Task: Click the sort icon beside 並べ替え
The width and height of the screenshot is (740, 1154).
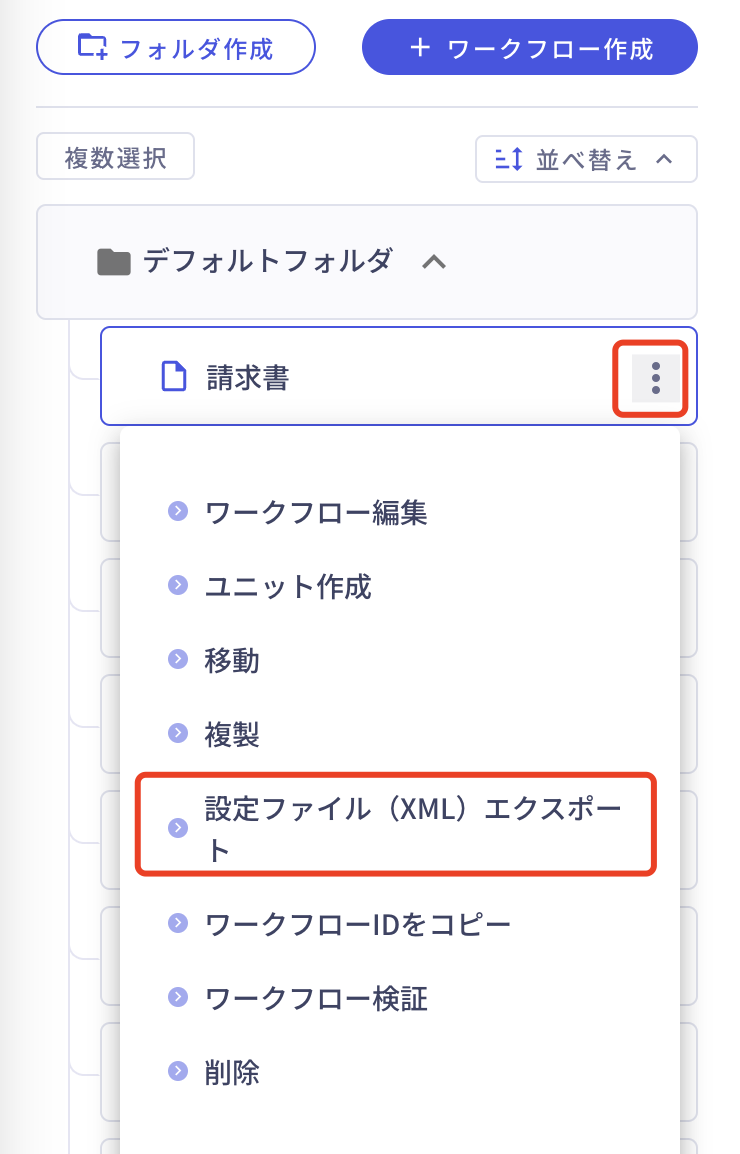Action: [509, 159]
